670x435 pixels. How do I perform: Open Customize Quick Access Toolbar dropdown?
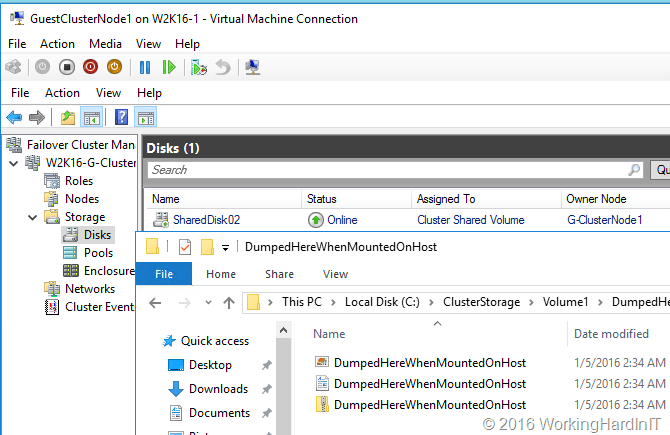tap(225, 247)
